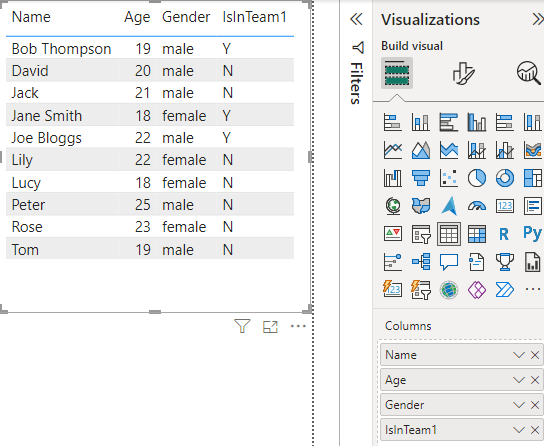Remove Age field from Columns
The image size is (544, 446).
pos(535,380)
